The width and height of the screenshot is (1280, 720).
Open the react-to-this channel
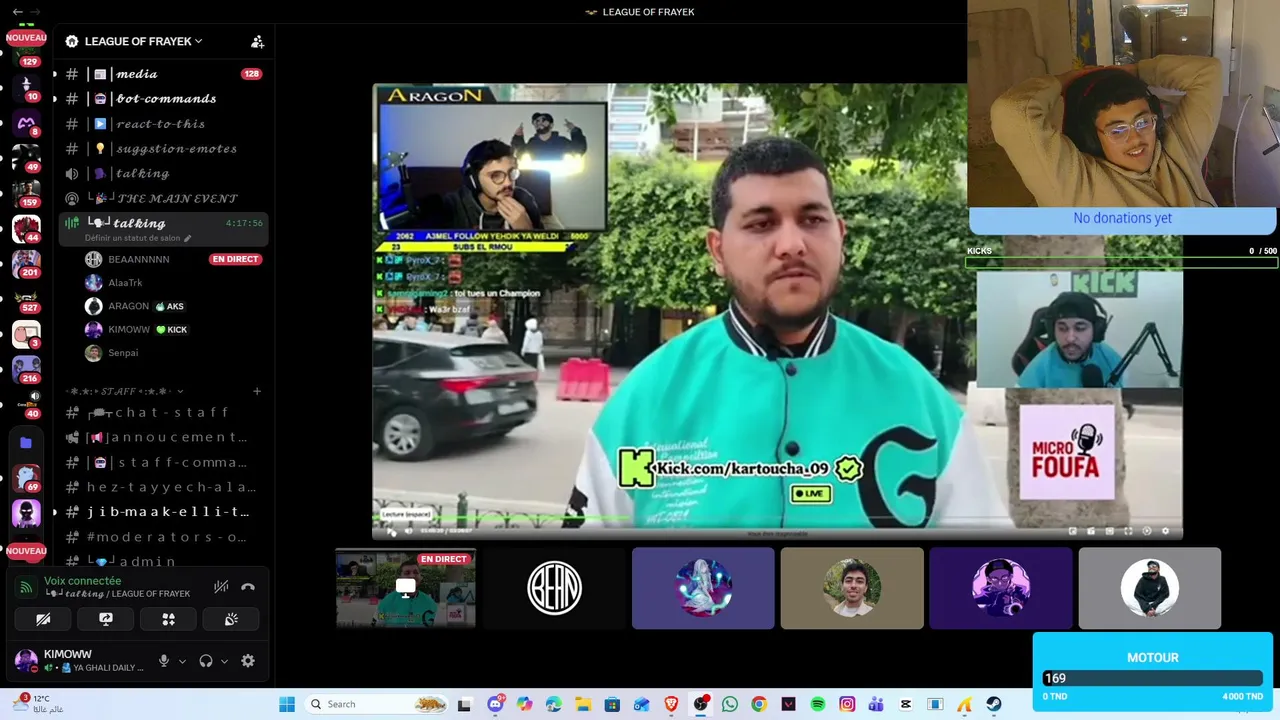point(162,124)
